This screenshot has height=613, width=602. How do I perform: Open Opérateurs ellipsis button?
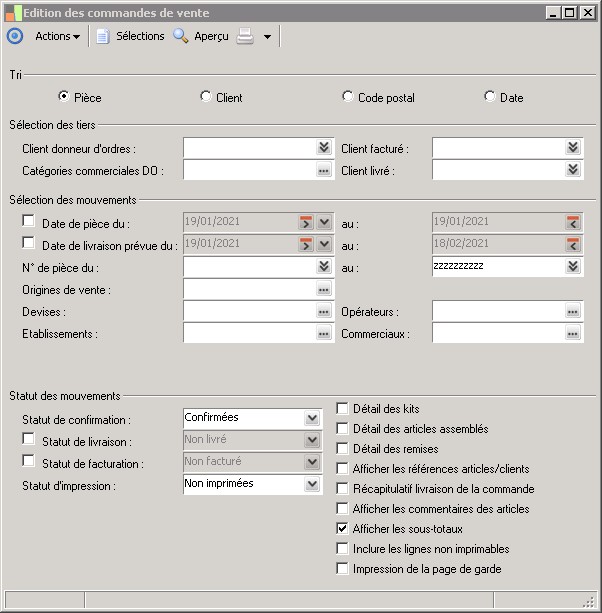tap(573, 311)
